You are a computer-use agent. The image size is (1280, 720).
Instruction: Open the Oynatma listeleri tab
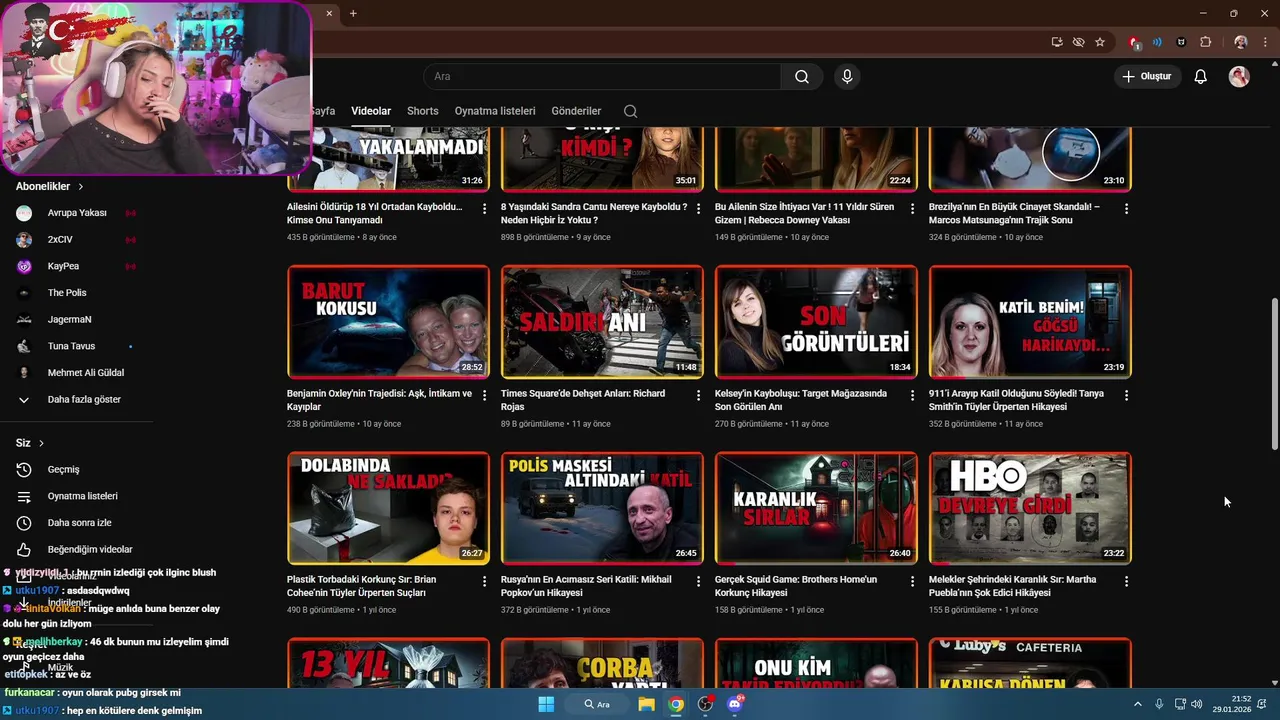point(495,111)
